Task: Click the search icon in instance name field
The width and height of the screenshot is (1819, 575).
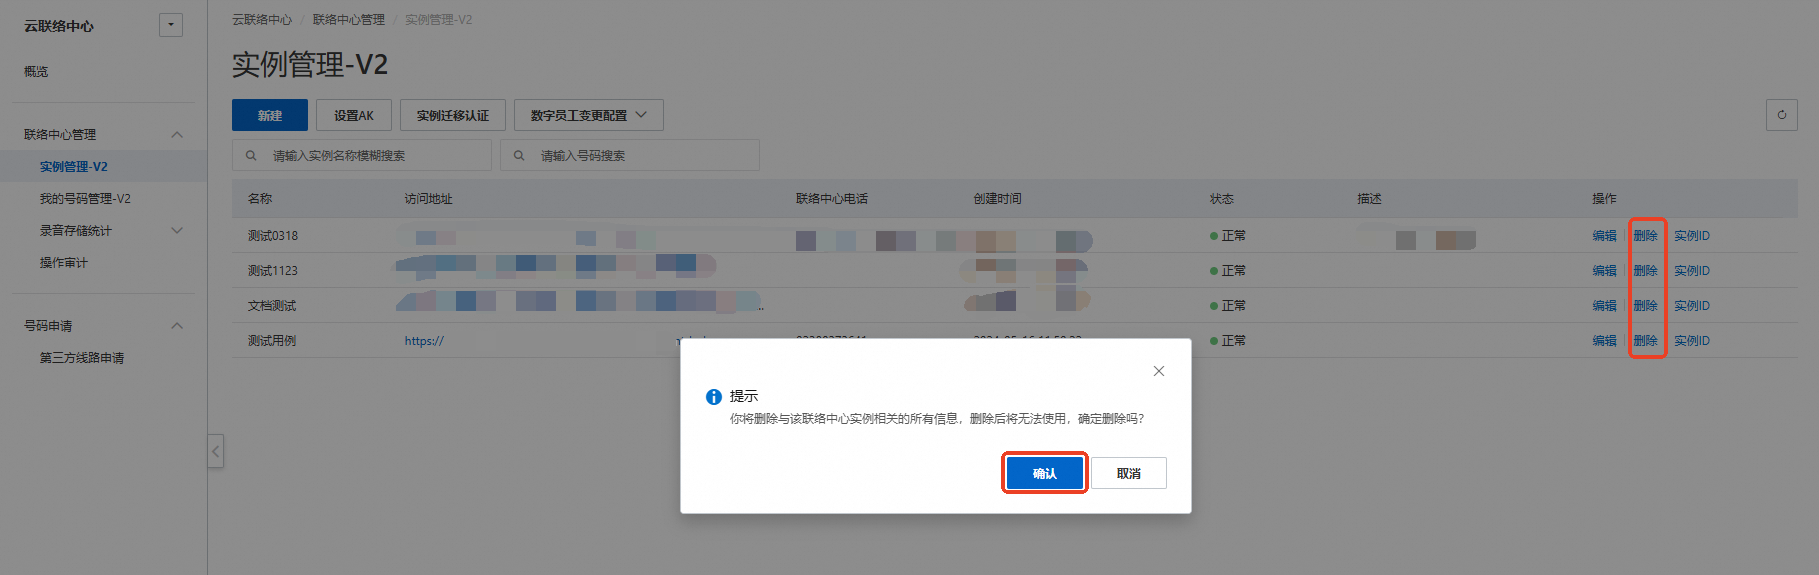Action: coord(251,155)
